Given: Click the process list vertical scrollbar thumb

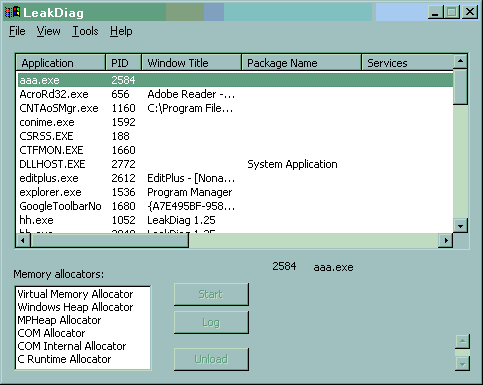Looking at the screenshot, I should tap(460, 87).
